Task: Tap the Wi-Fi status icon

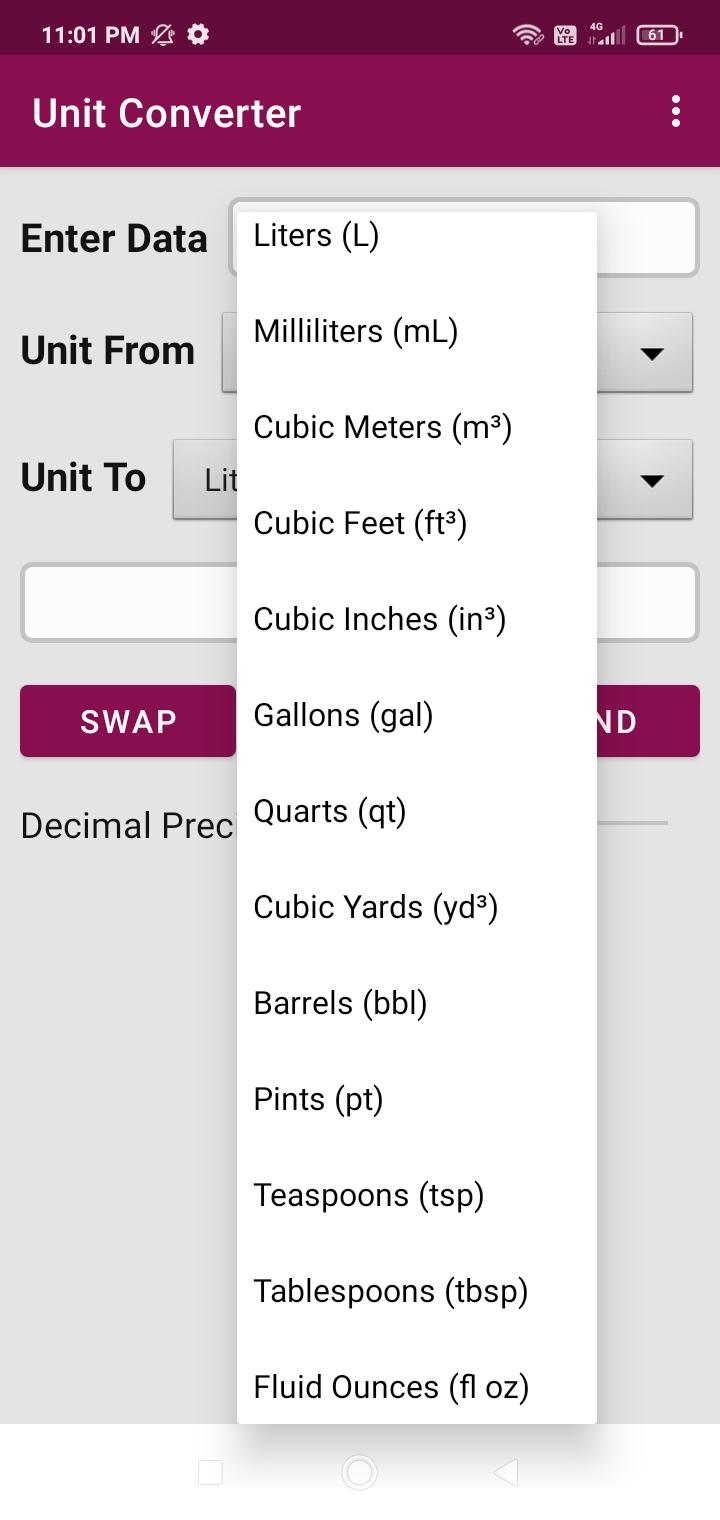Action: click(526, 35)
